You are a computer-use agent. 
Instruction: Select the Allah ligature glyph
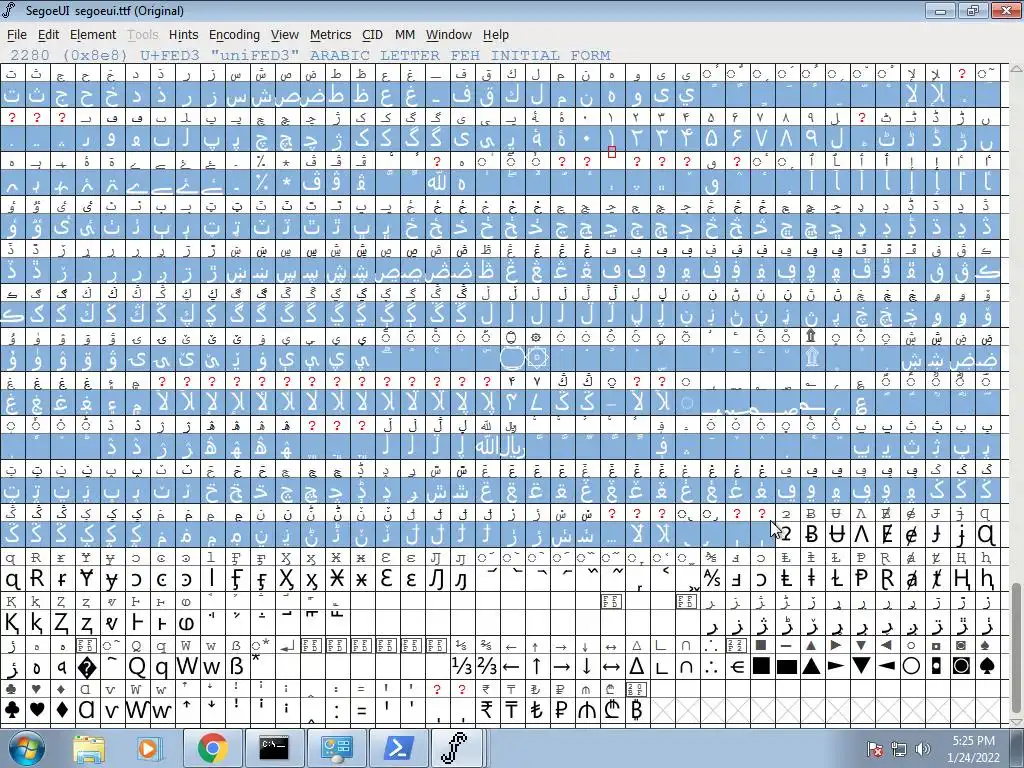(437, 183)
